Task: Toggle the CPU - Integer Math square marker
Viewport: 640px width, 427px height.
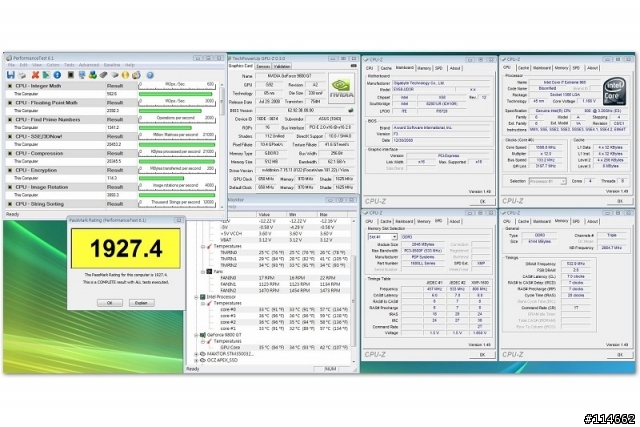Action: pos(10,86)
